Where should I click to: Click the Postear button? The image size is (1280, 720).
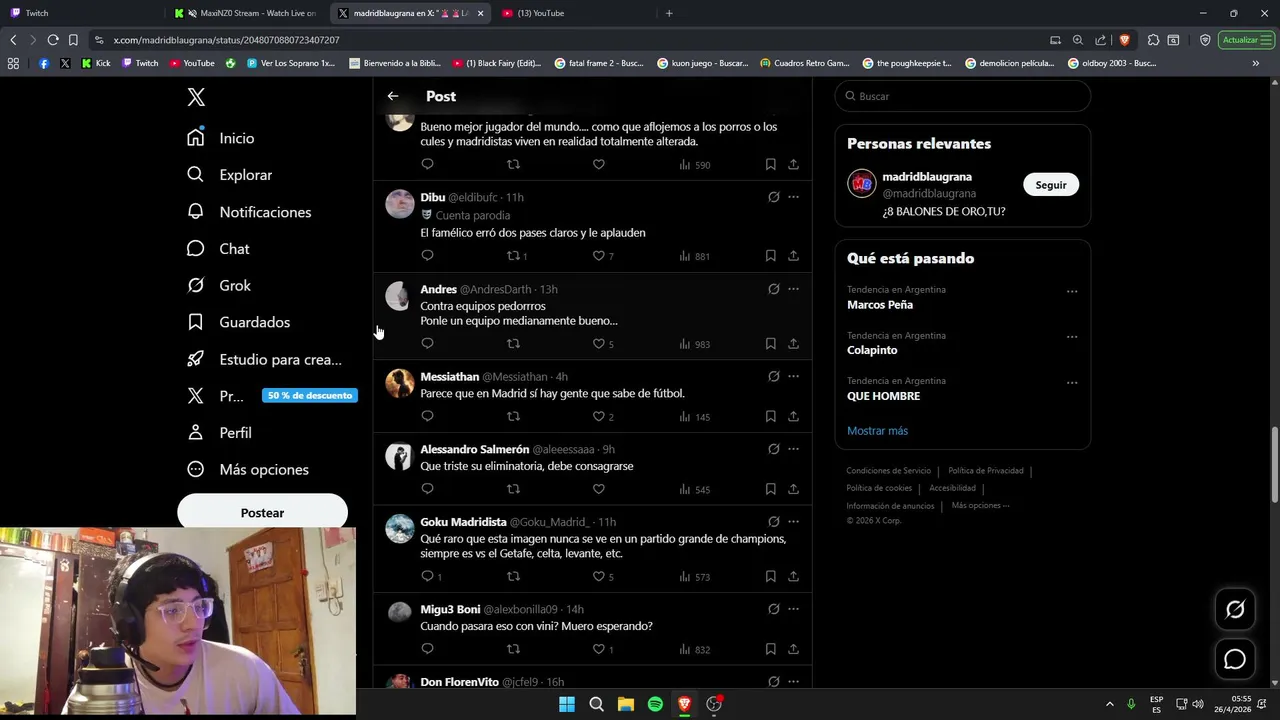coord(262,513)
